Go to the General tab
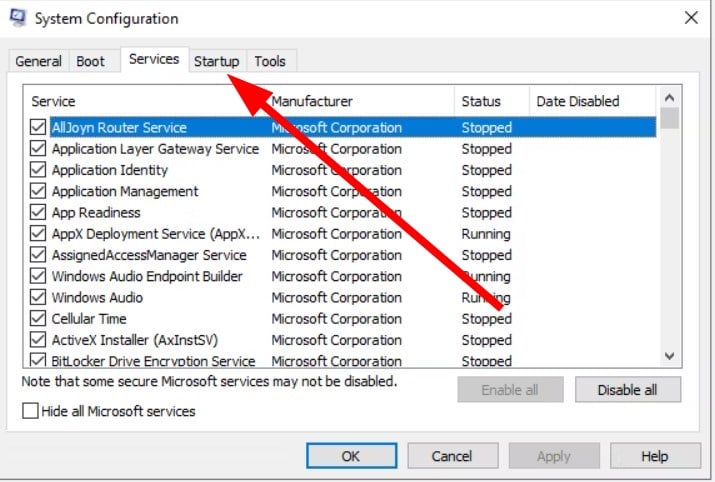This screenshot has width=715, height=482. click(x=39, y=61)
